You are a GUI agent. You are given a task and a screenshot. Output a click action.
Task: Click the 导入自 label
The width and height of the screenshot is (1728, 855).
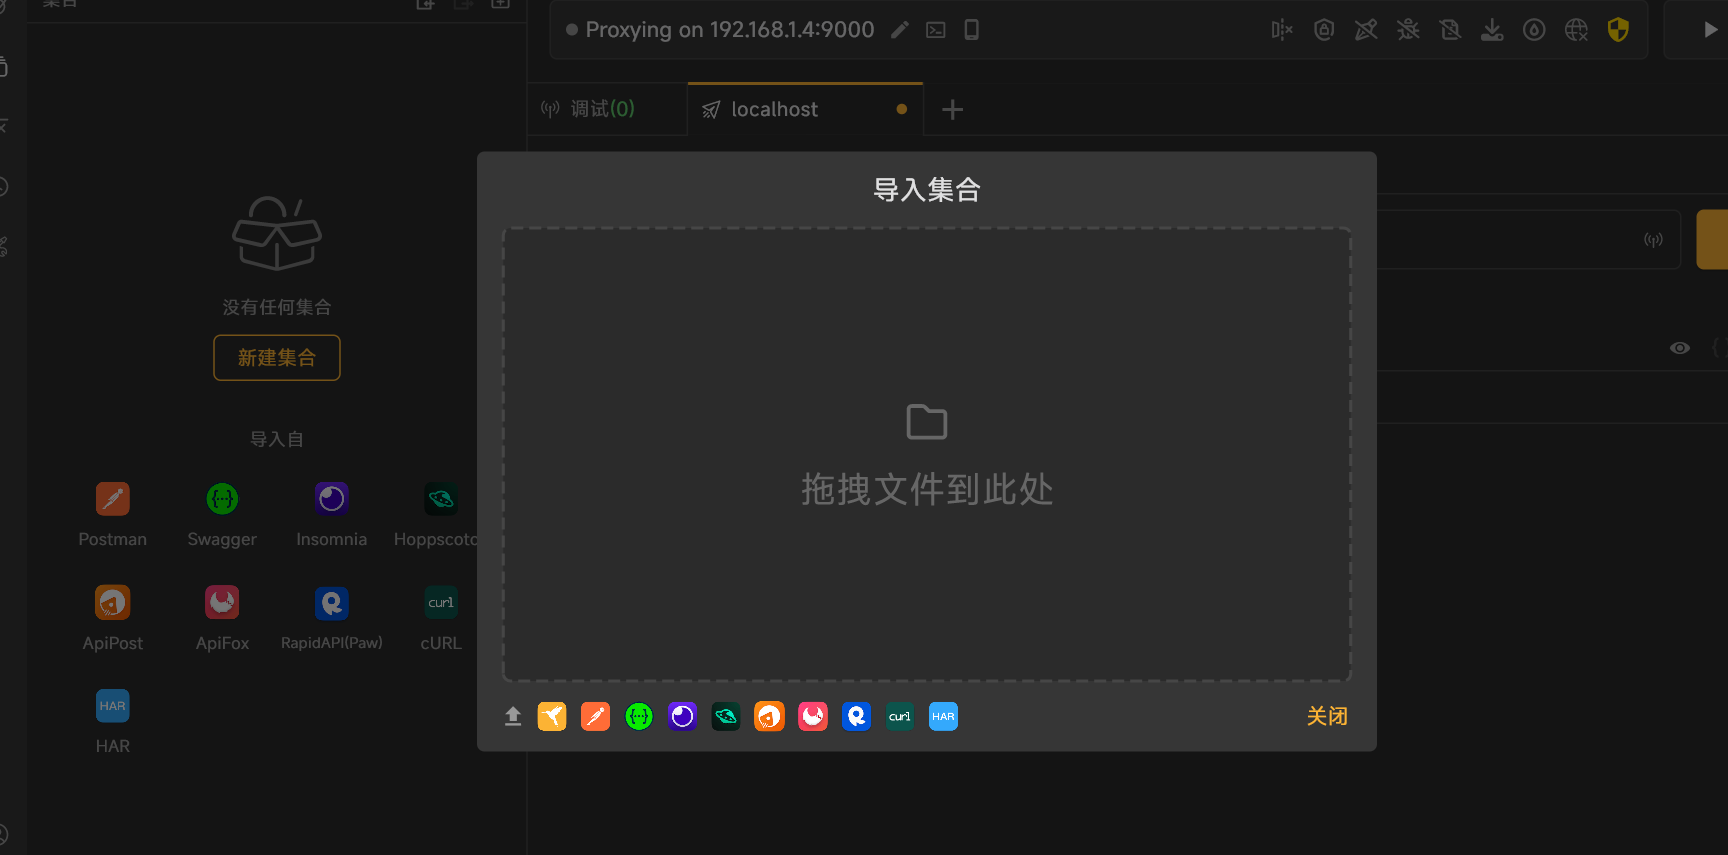277,439
